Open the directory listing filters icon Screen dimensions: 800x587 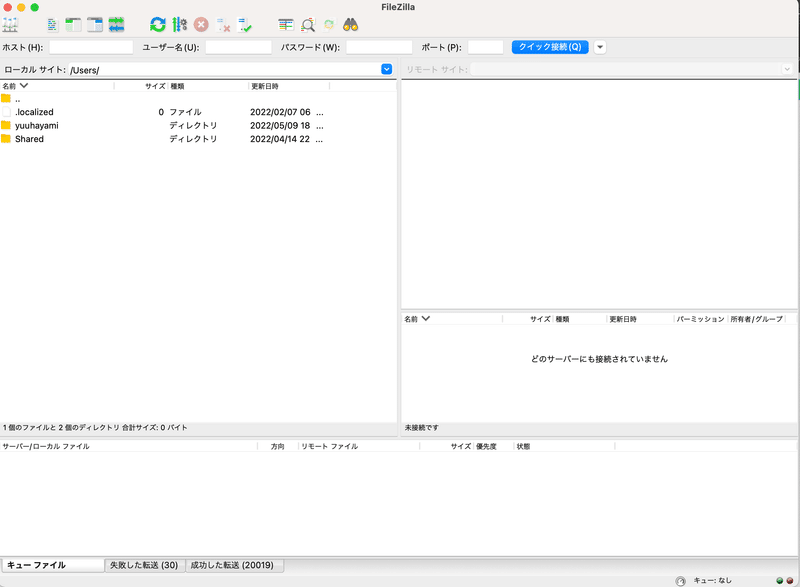click(x=286, y=24)
